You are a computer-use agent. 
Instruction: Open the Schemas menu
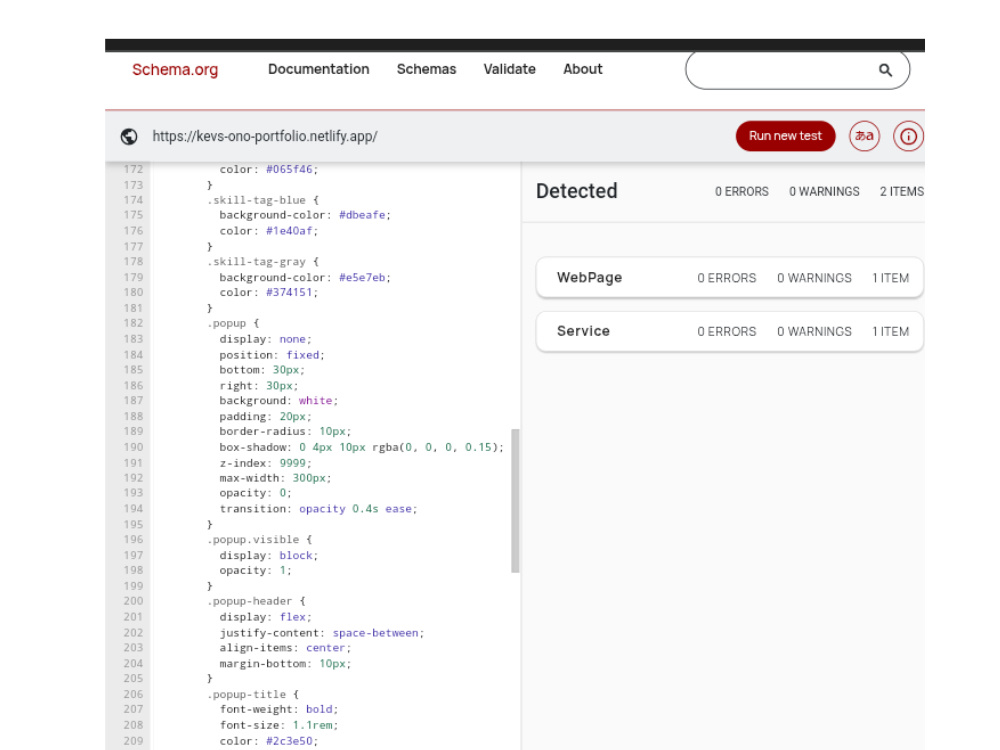tap(426, 69)
